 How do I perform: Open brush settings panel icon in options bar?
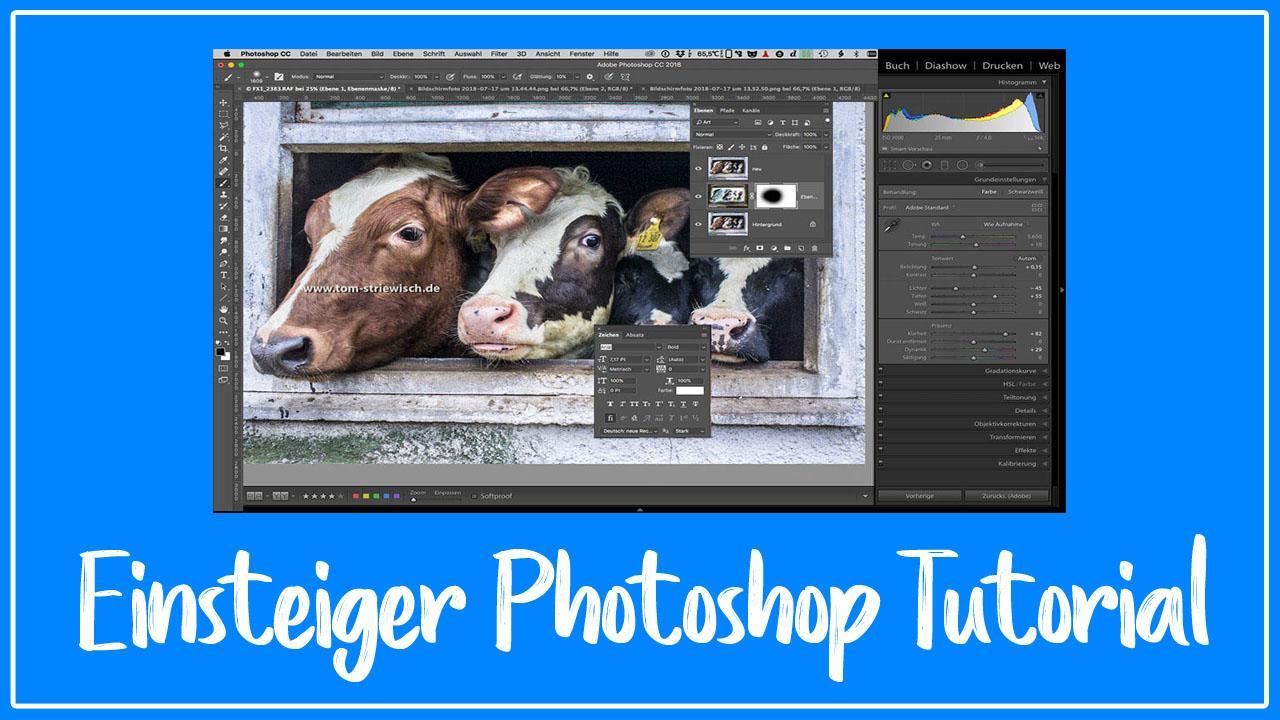tap(279, 76)
